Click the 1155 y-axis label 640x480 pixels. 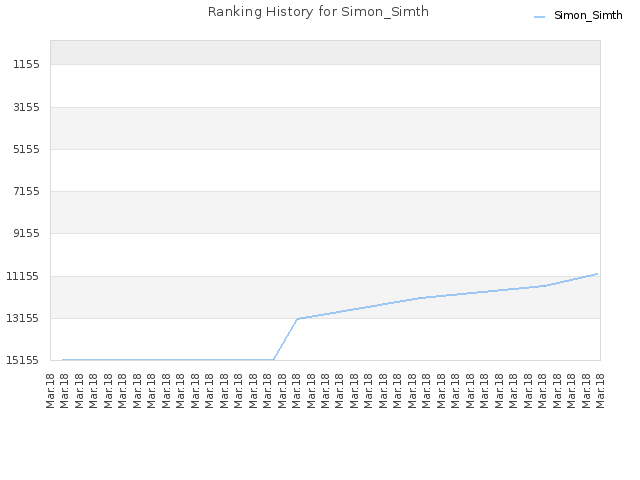(27, 64)
